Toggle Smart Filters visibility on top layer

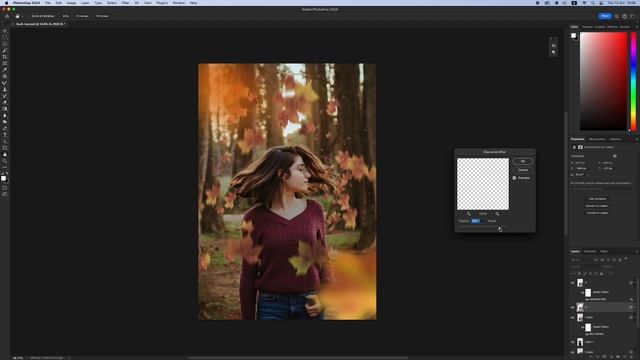point(582,292)
